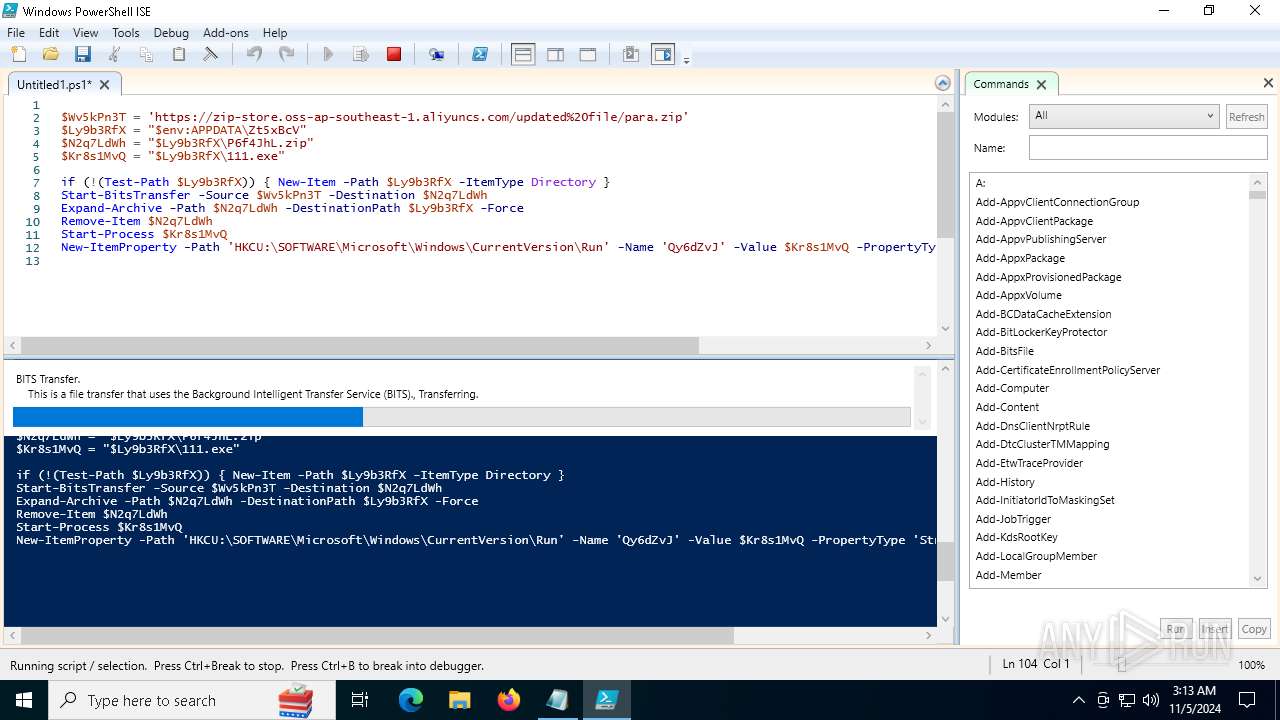Launch Firefox from taskbar
The height and width of the screenshot is (720, 1280).
pyautogui.click(x=508, y=700)
